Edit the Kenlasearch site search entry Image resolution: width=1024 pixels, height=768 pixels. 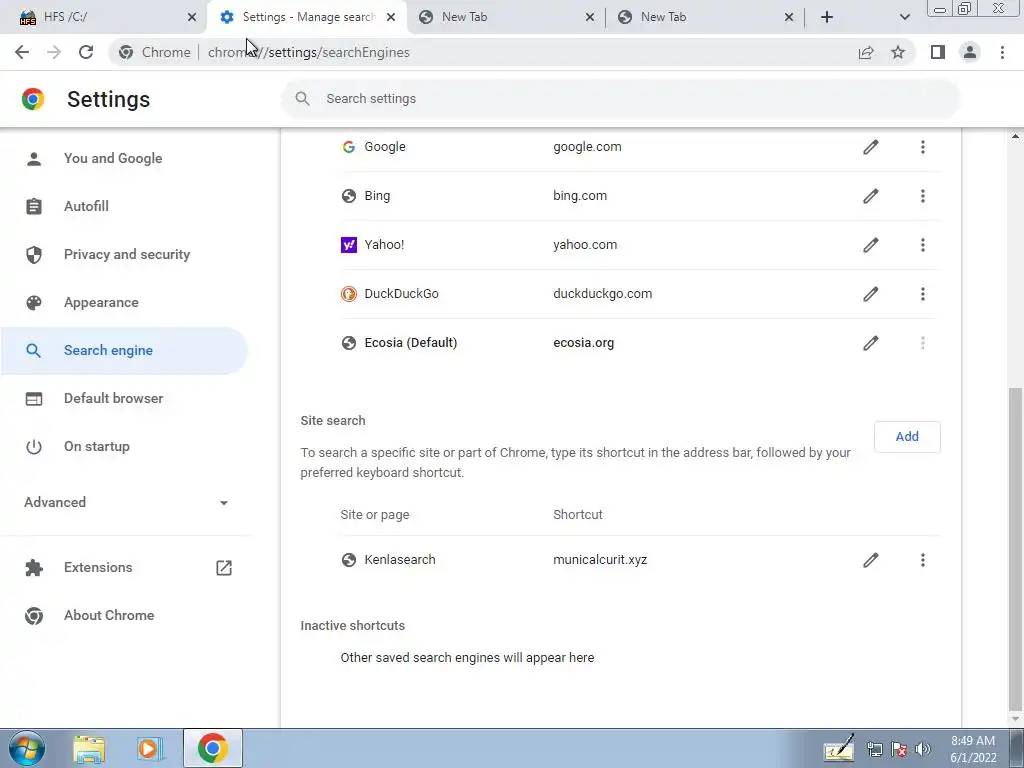(x=871, y=560)
